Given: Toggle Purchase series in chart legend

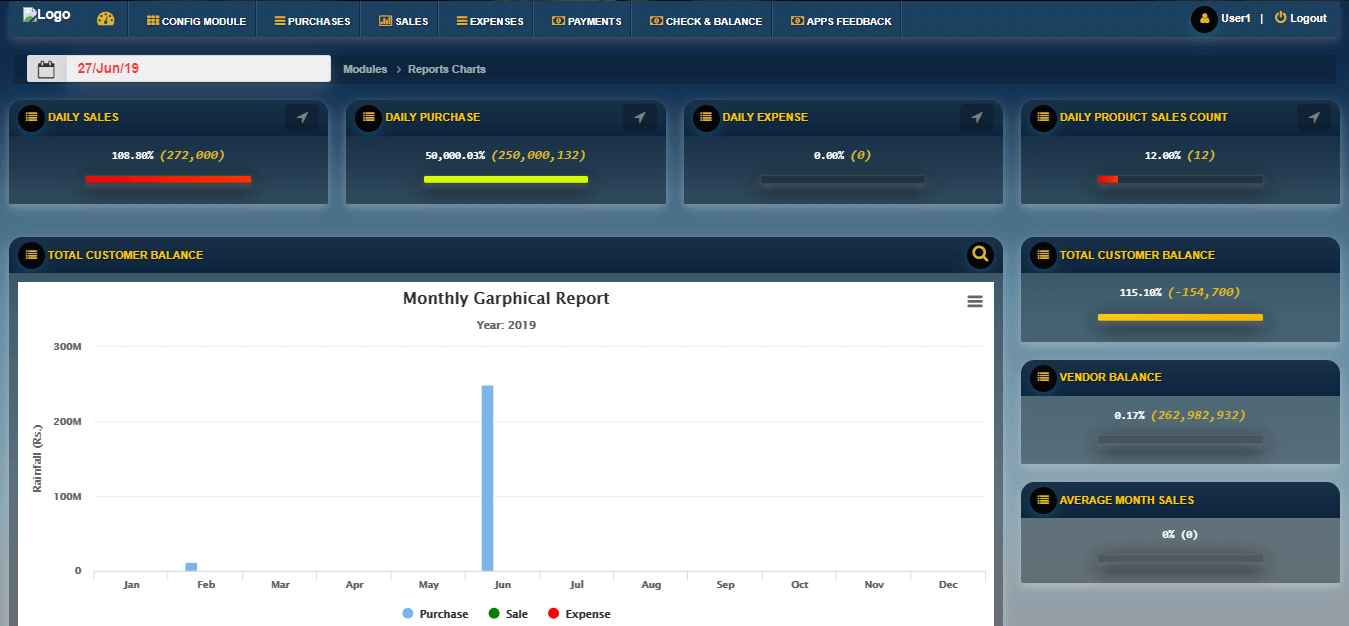Looking at the screenshot, I should [435, 614].
